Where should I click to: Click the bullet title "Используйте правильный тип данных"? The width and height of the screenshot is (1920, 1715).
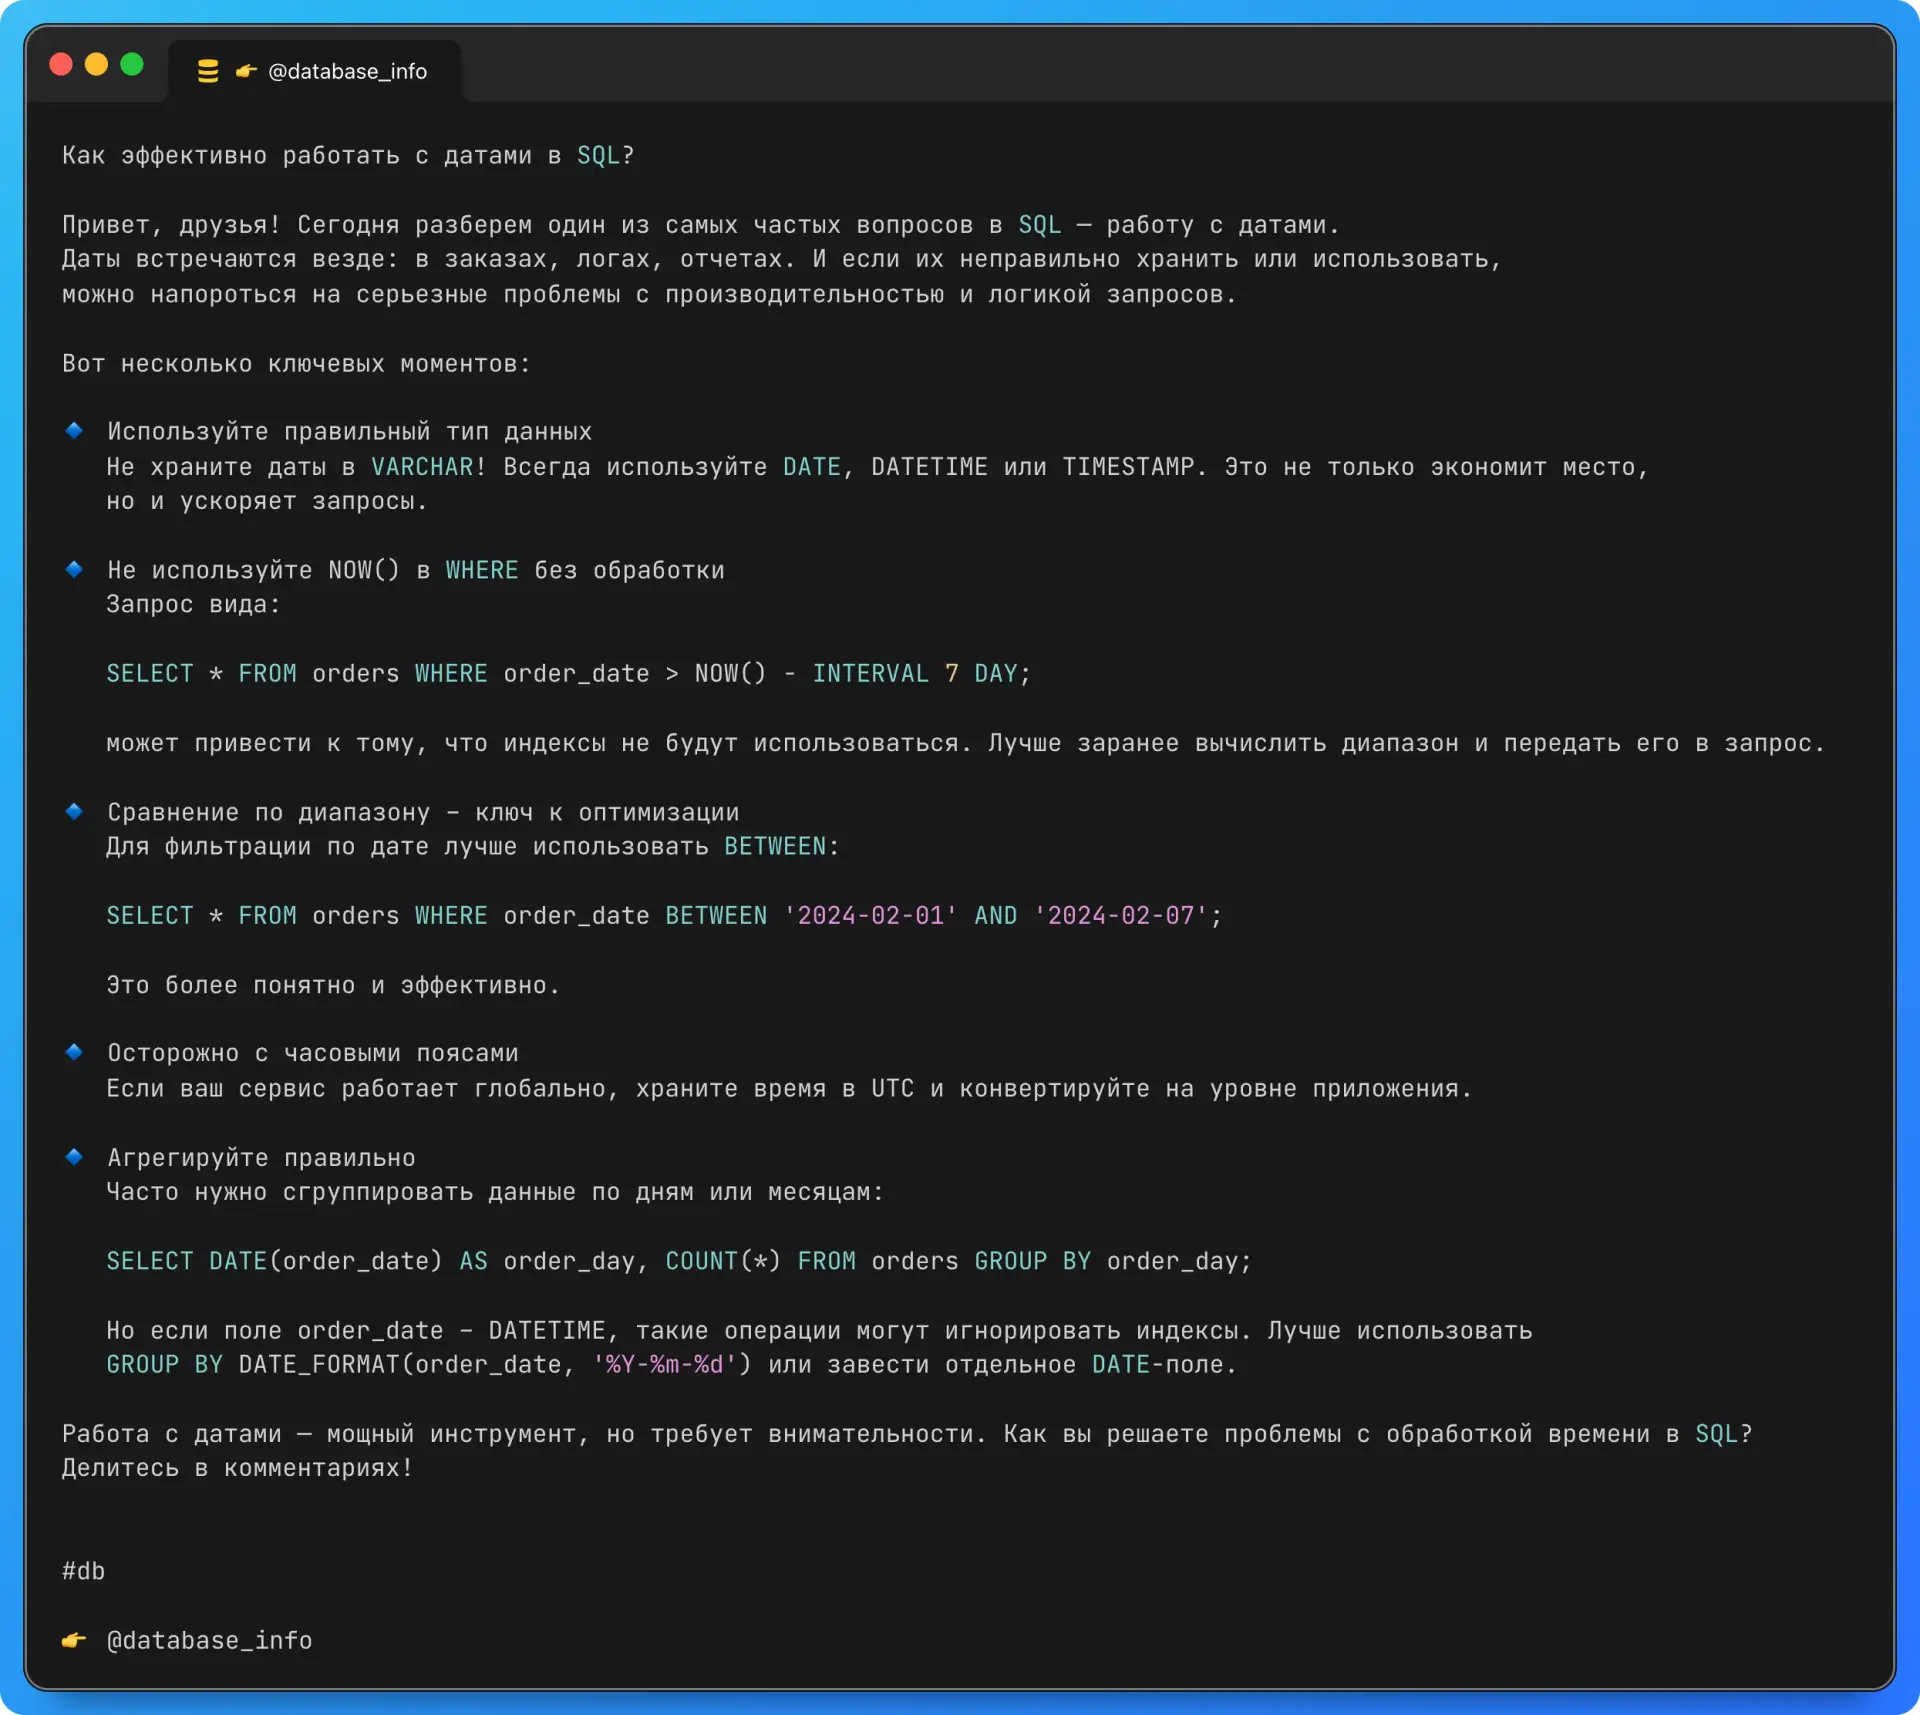[x=349, y=432]
